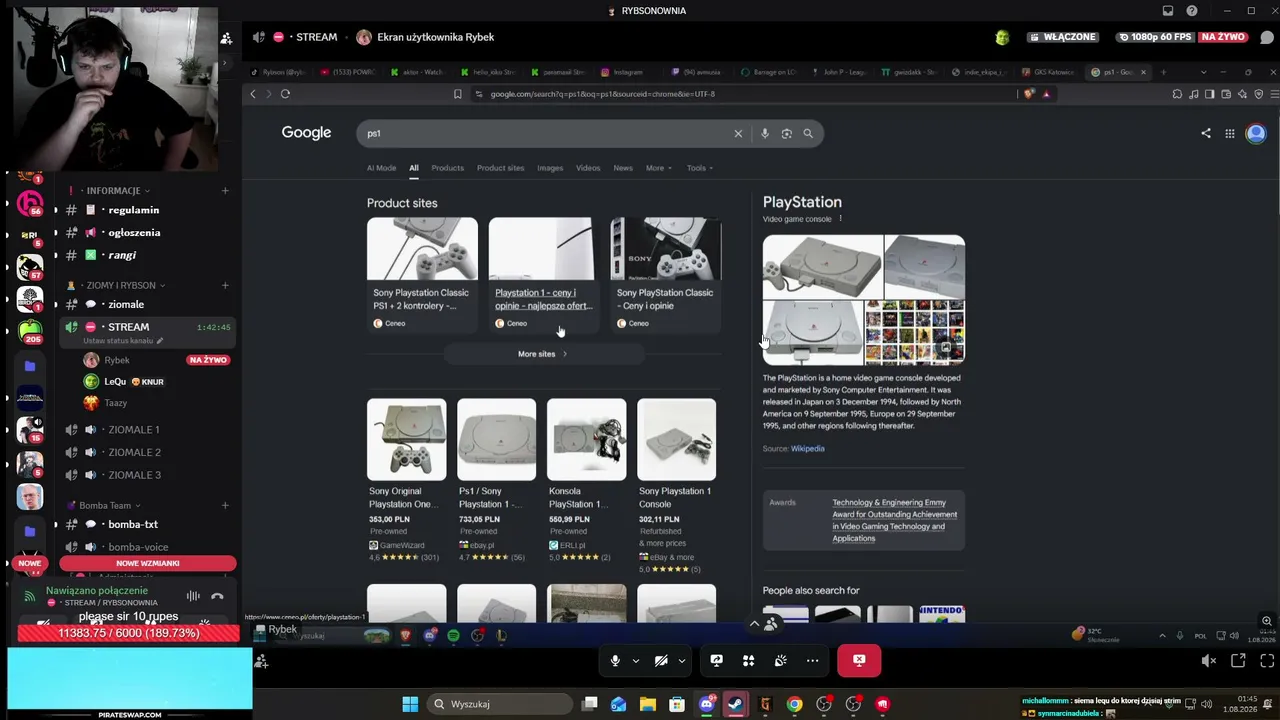Open Google Lens image search
Screen dimensions: 1280x720
coord(787,133)
